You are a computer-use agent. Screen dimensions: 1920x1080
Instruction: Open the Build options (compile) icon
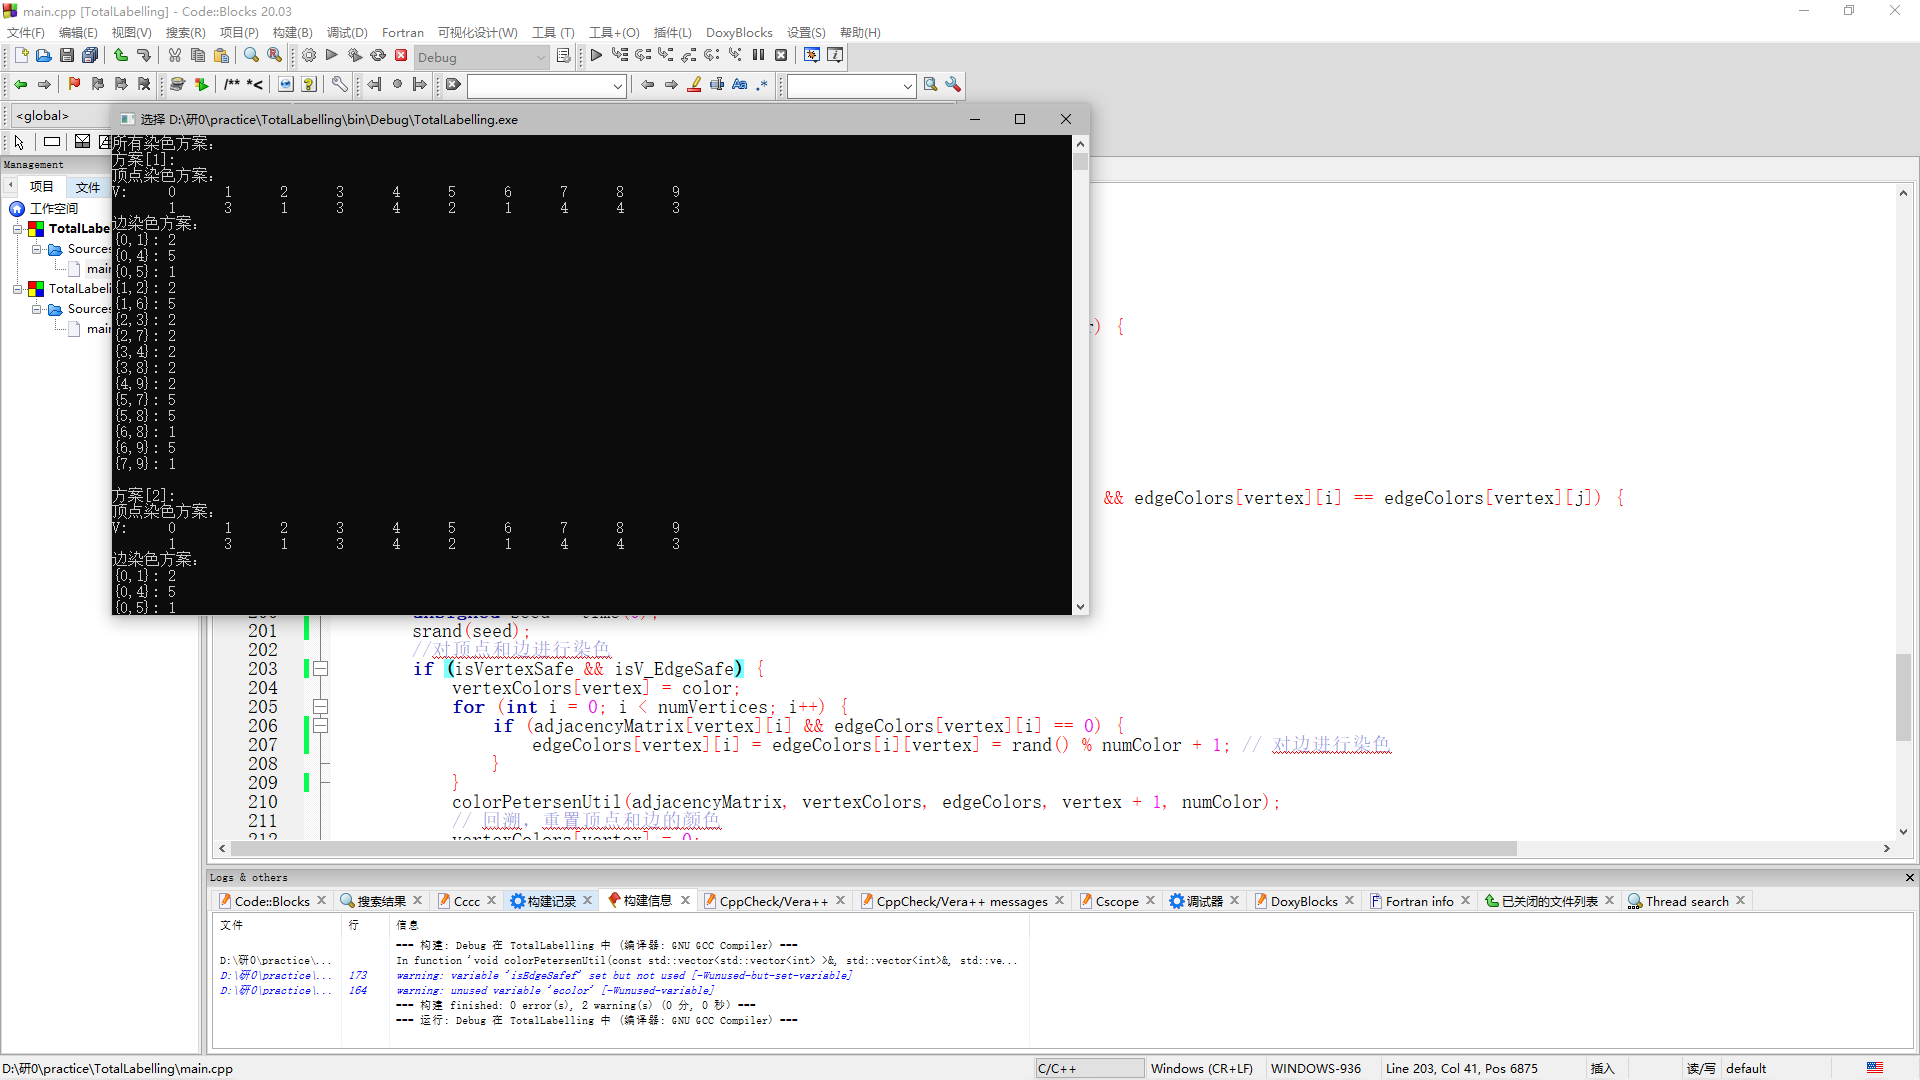[308, 55]
